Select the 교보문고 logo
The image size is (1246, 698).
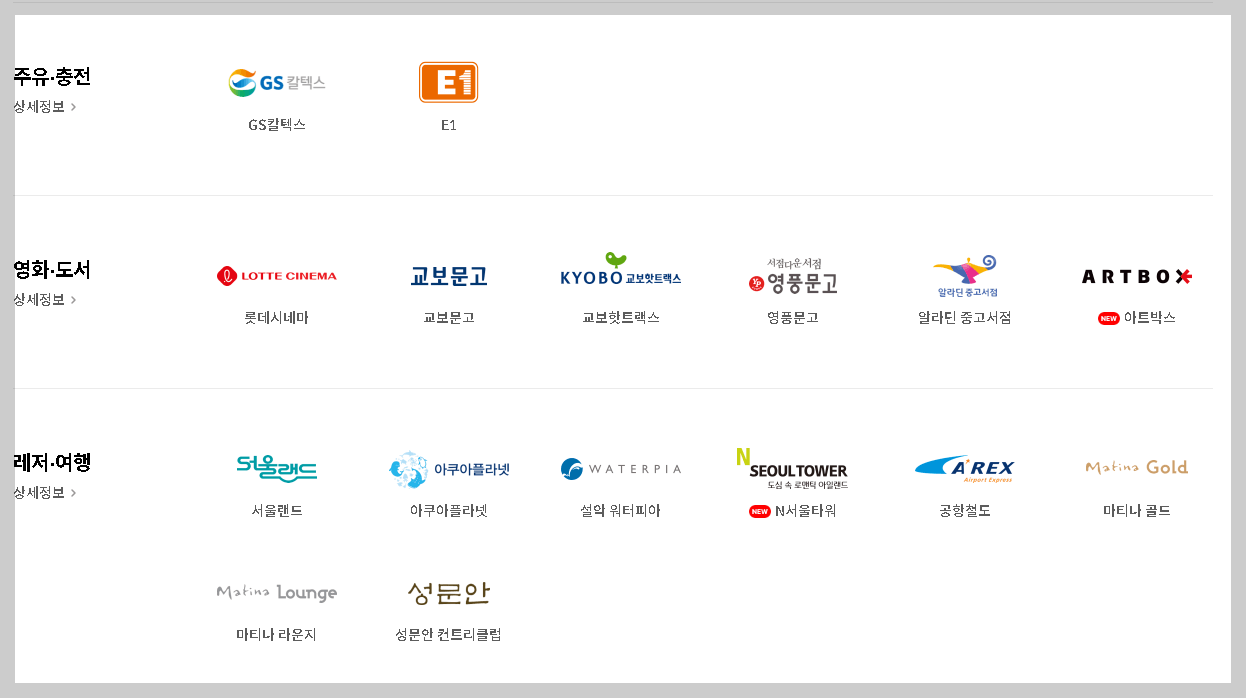click(448, 276)
